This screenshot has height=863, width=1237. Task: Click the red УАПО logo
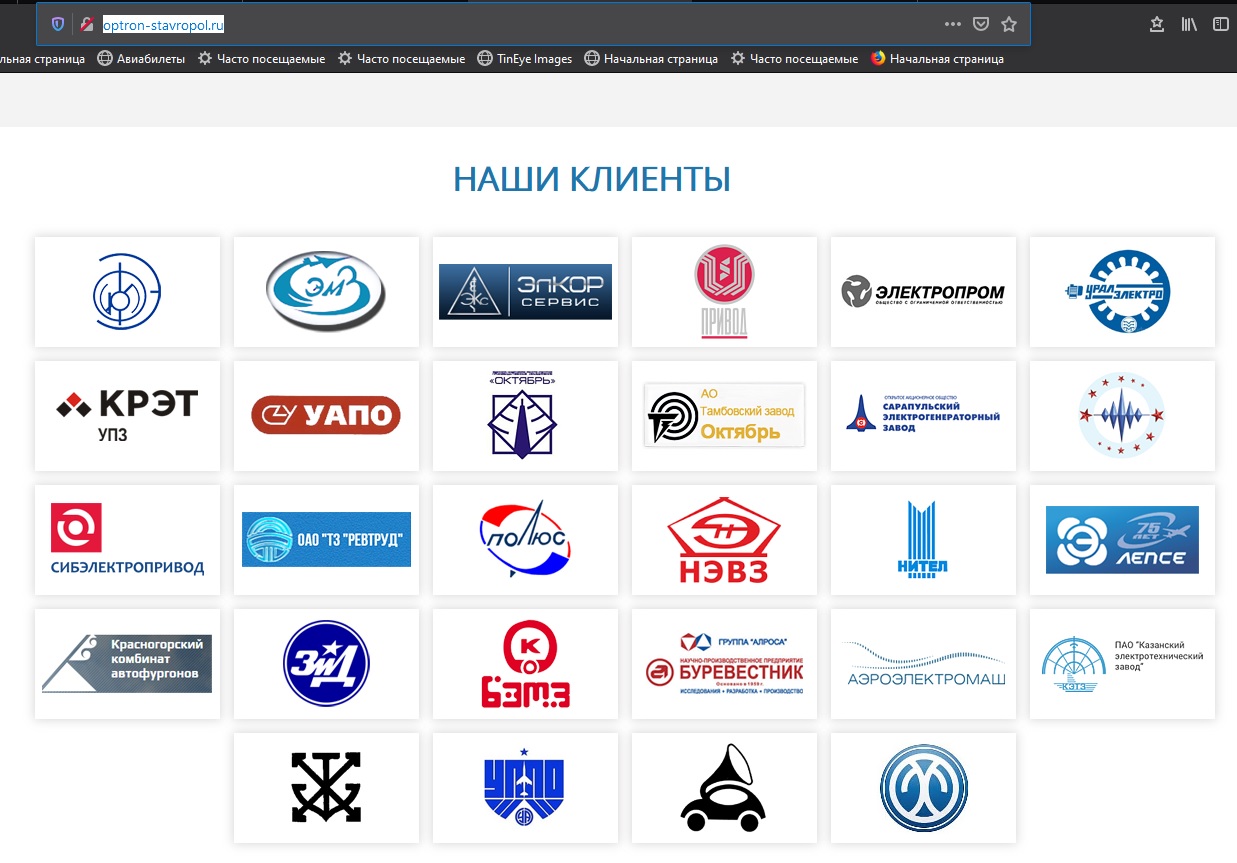pyautogui.click(x=326, y=416)
